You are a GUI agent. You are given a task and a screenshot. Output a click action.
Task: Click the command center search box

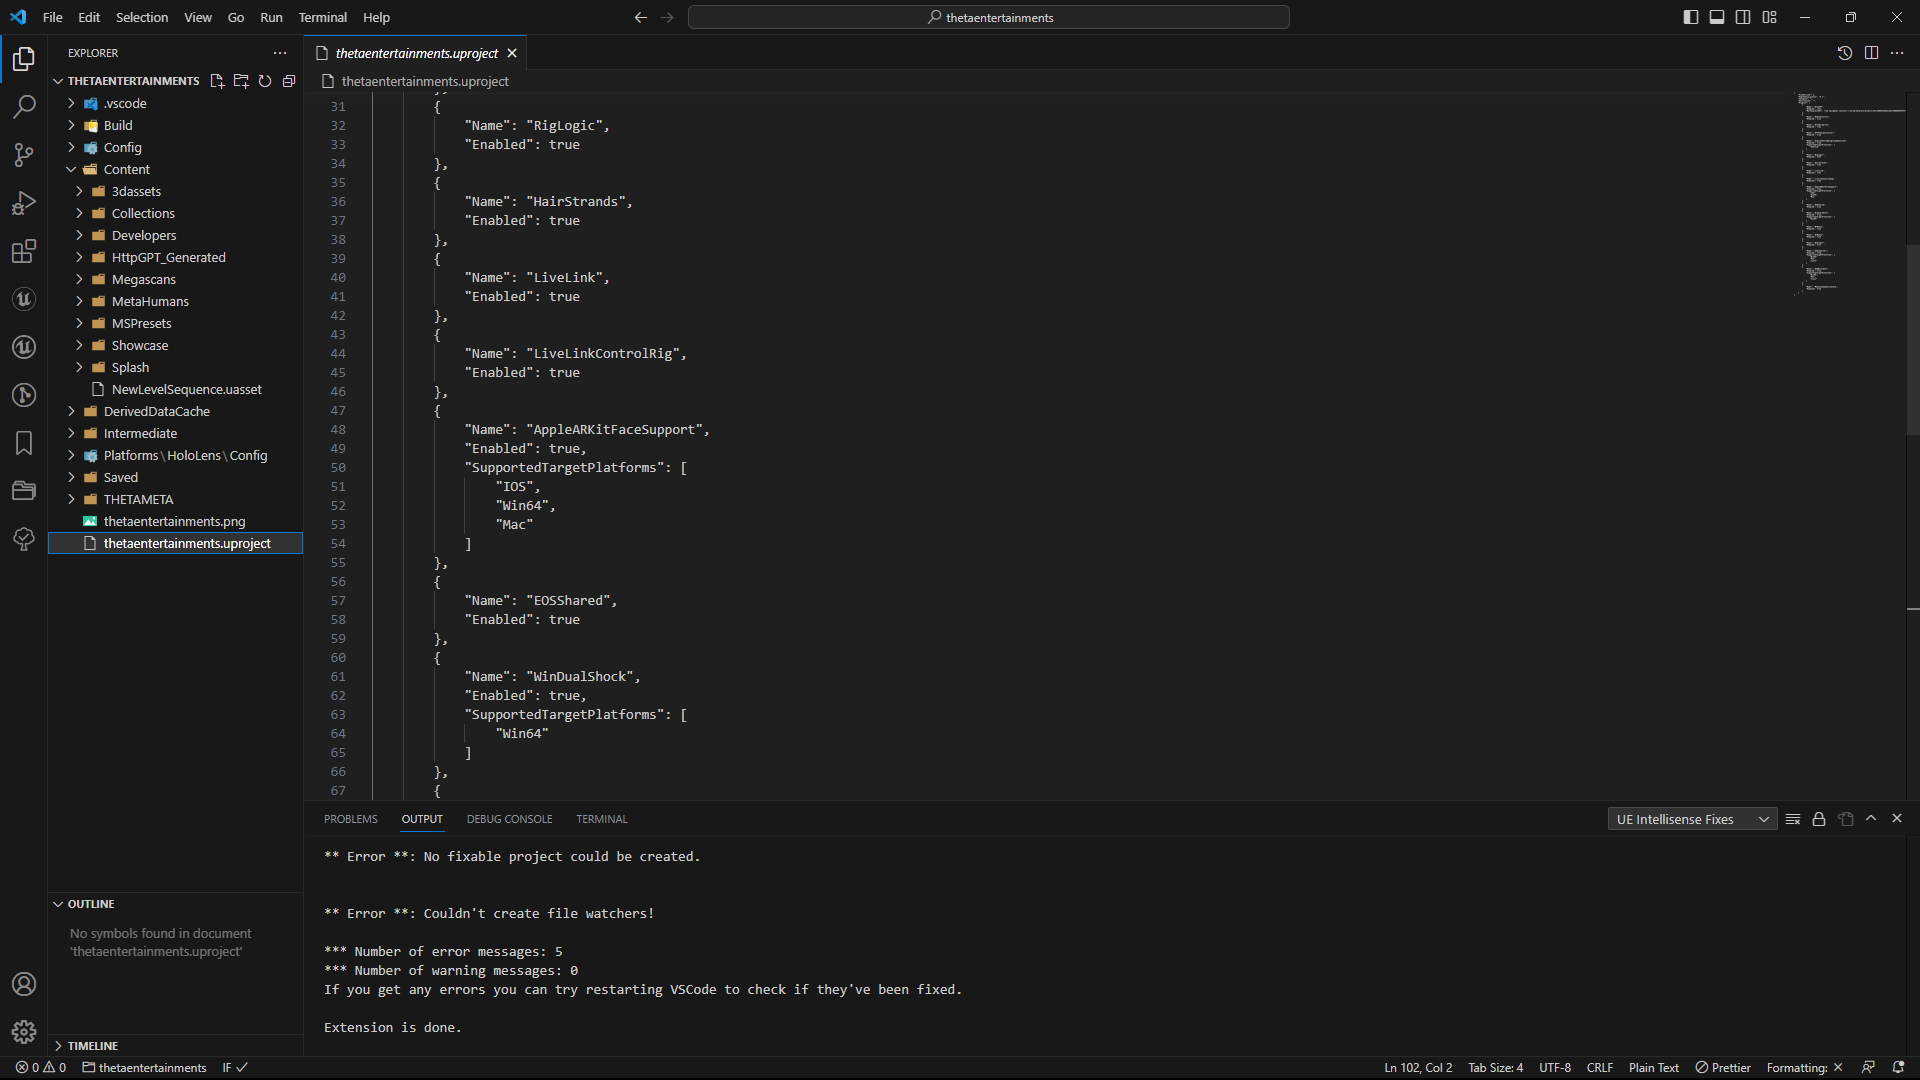pyautogui.click(x=988, y=17)
